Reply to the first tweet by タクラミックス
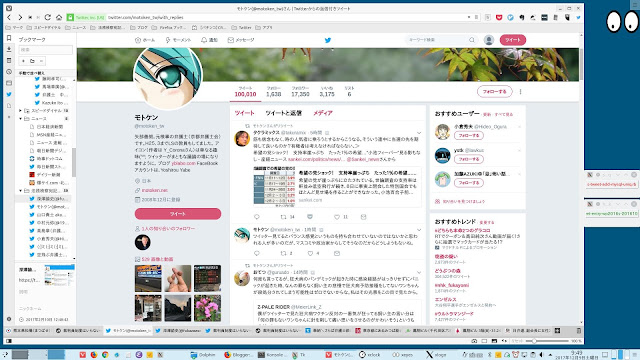The height and width of the screenshot is (360, 640). 257,217
